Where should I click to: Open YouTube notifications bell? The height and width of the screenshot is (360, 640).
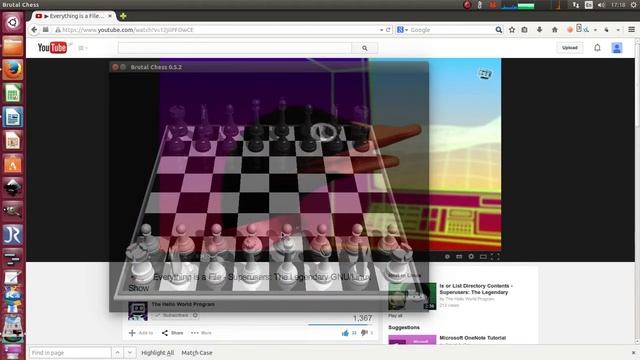(x=597, y=48)
